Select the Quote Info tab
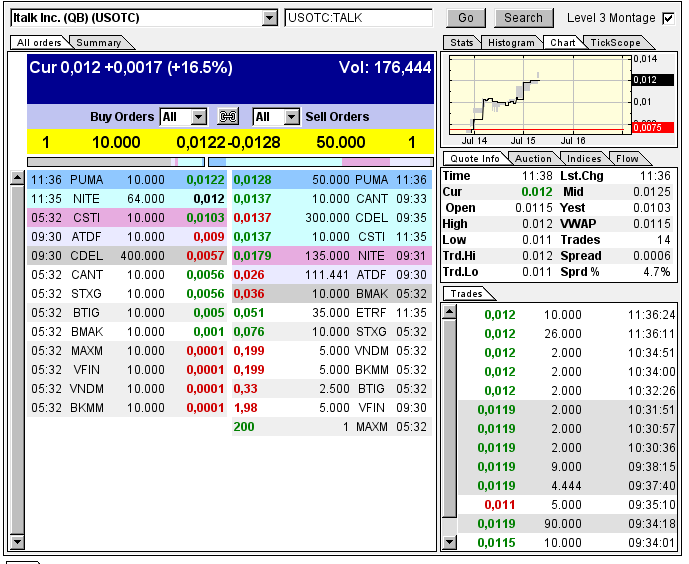Viewport: 689px width, 564px height. (x=475, y=159)
